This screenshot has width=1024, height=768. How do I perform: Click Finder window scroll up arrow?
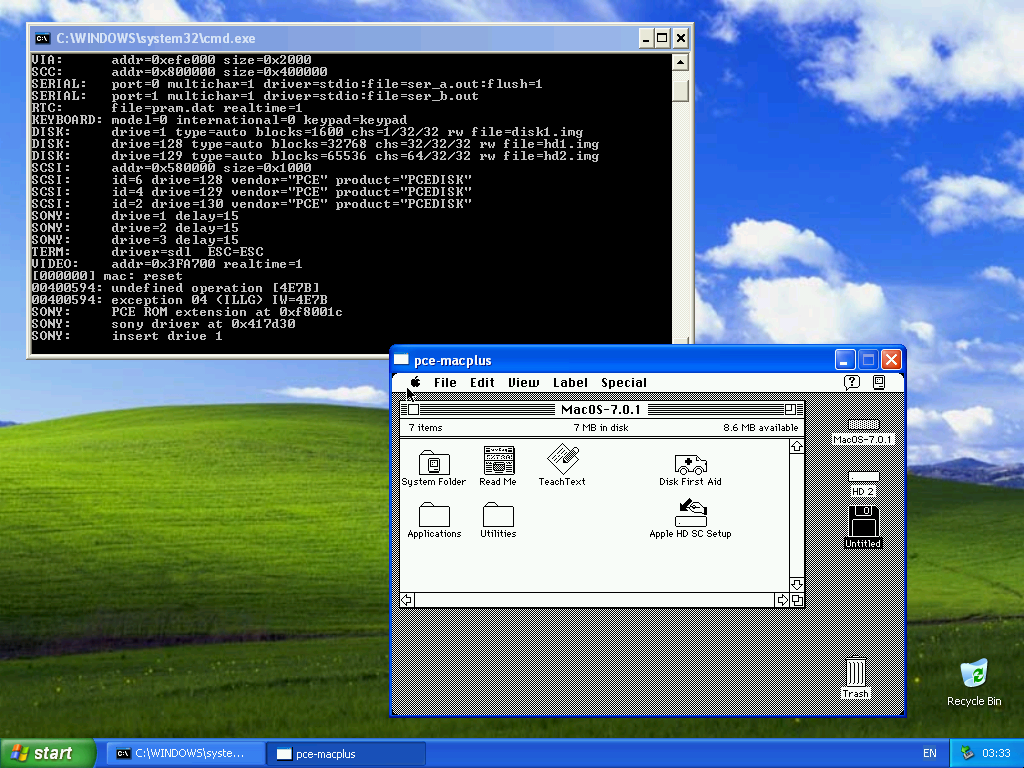[x=797, y=447]
